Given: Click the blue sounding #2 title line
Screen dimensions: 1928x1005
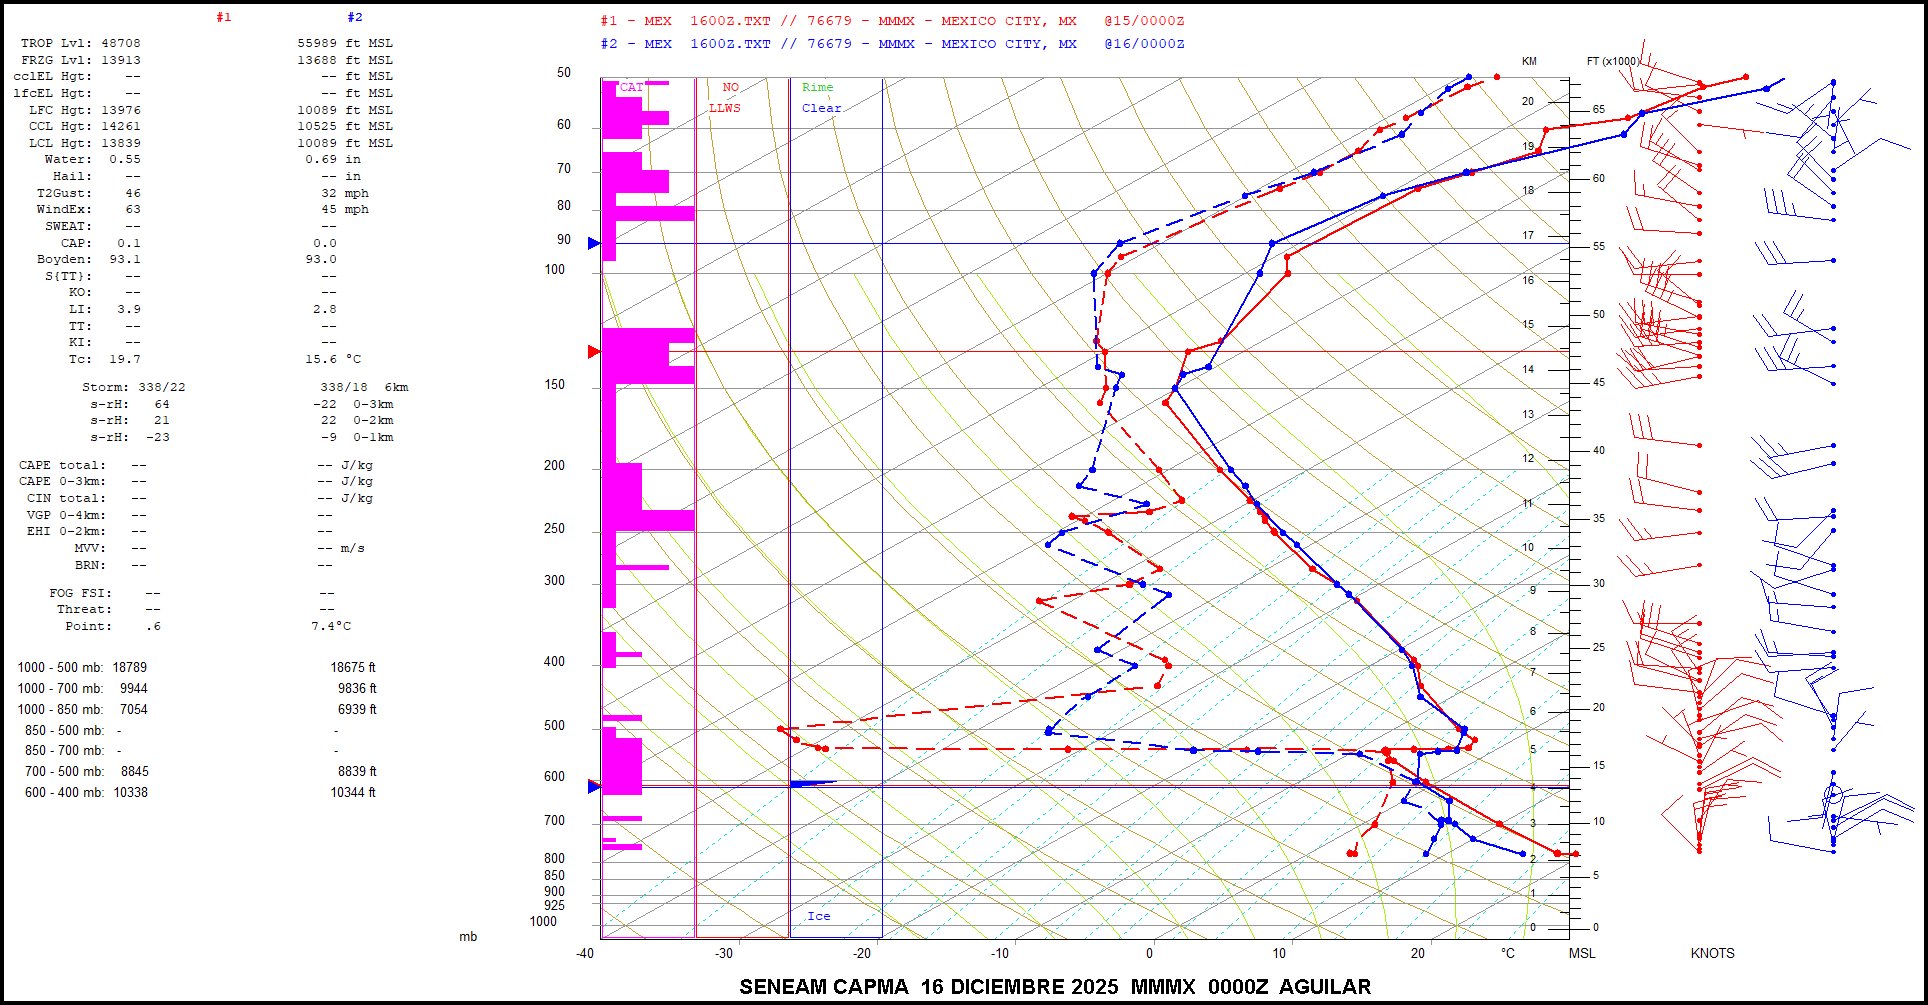Looking at the screenshot, I should (892, 44).
